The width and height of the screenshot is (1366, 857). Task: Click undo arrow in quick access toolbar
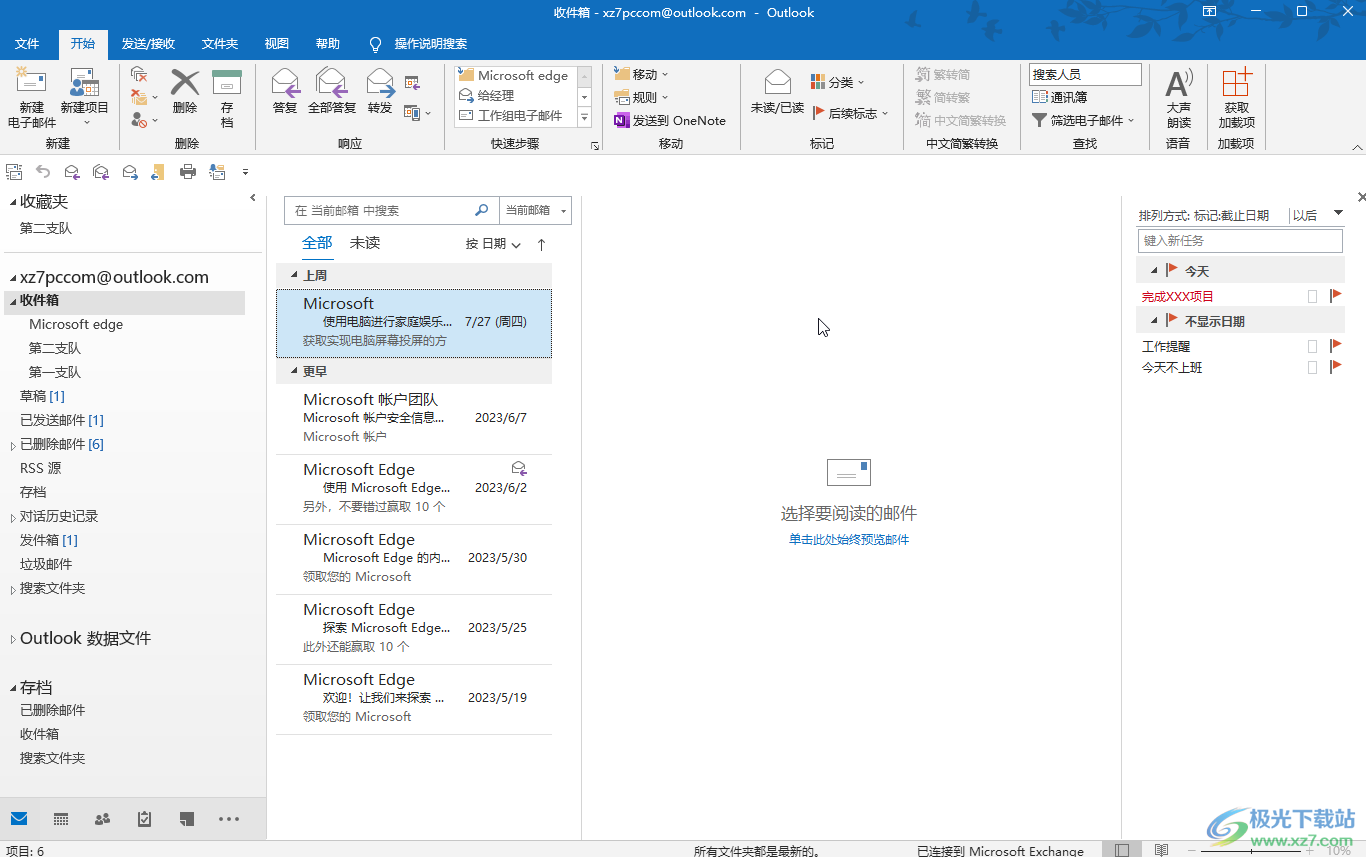(x=43, y=172)
